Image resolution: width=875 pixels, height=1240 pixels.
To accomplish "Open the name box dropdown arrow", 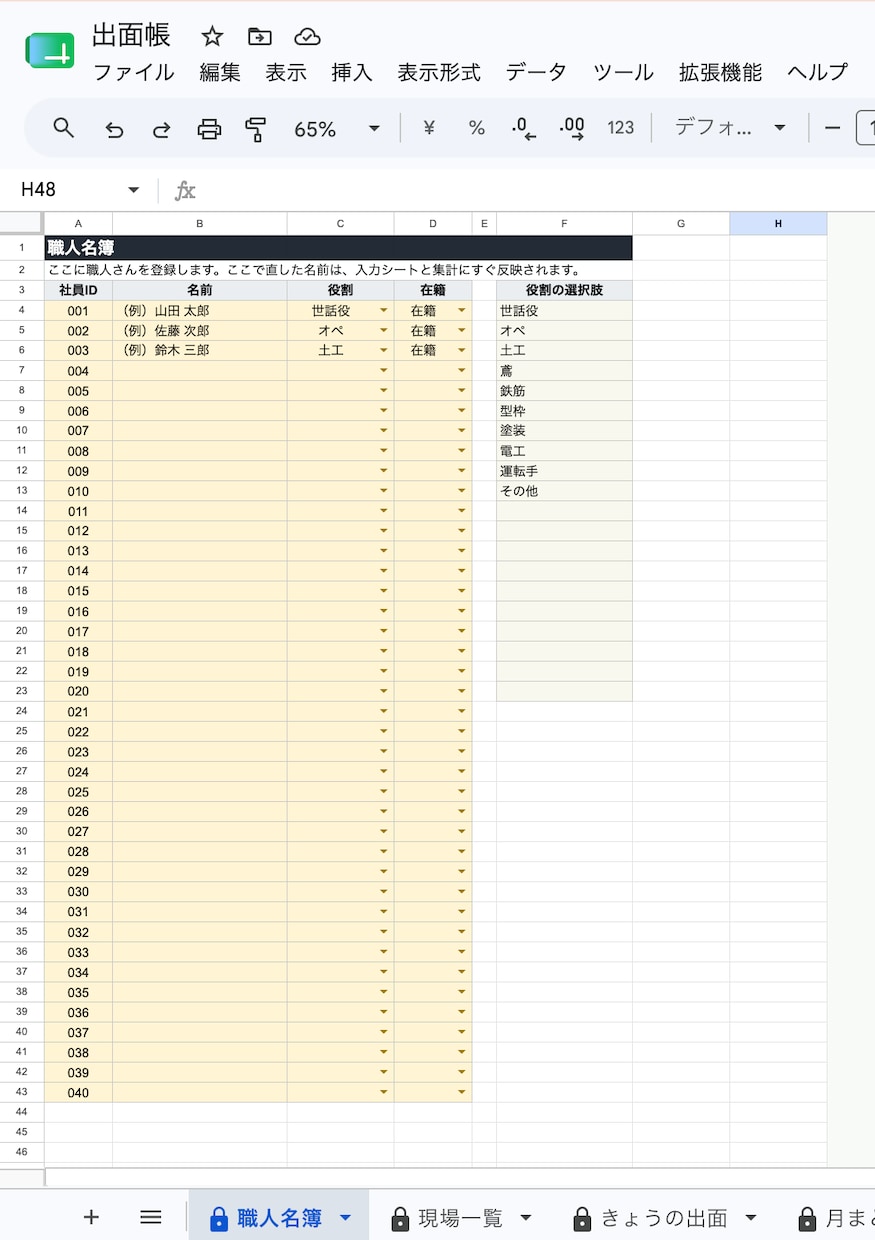I will pyautogui.click(x=133, y=190).
